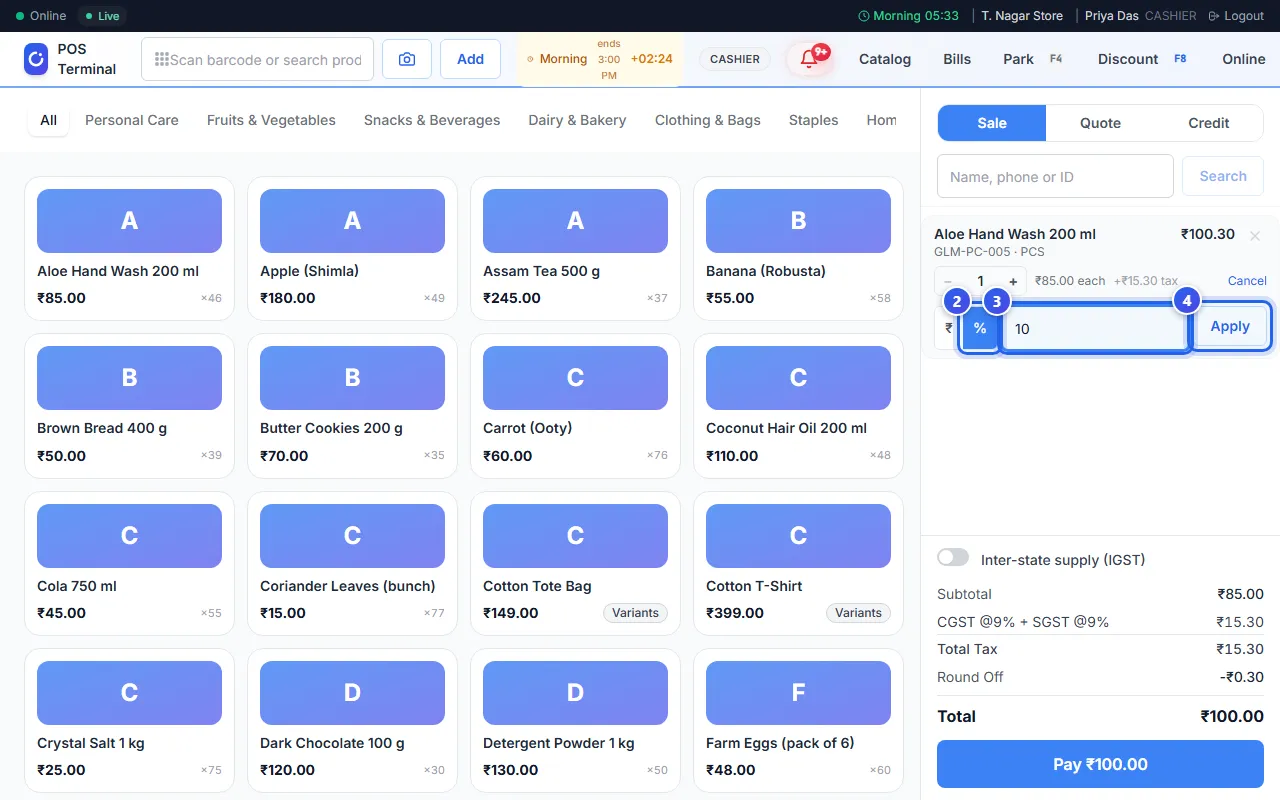The height and width of the screenshot is (800, 1280).
Task: Click the Logout link
Action: coord(1236,16)
